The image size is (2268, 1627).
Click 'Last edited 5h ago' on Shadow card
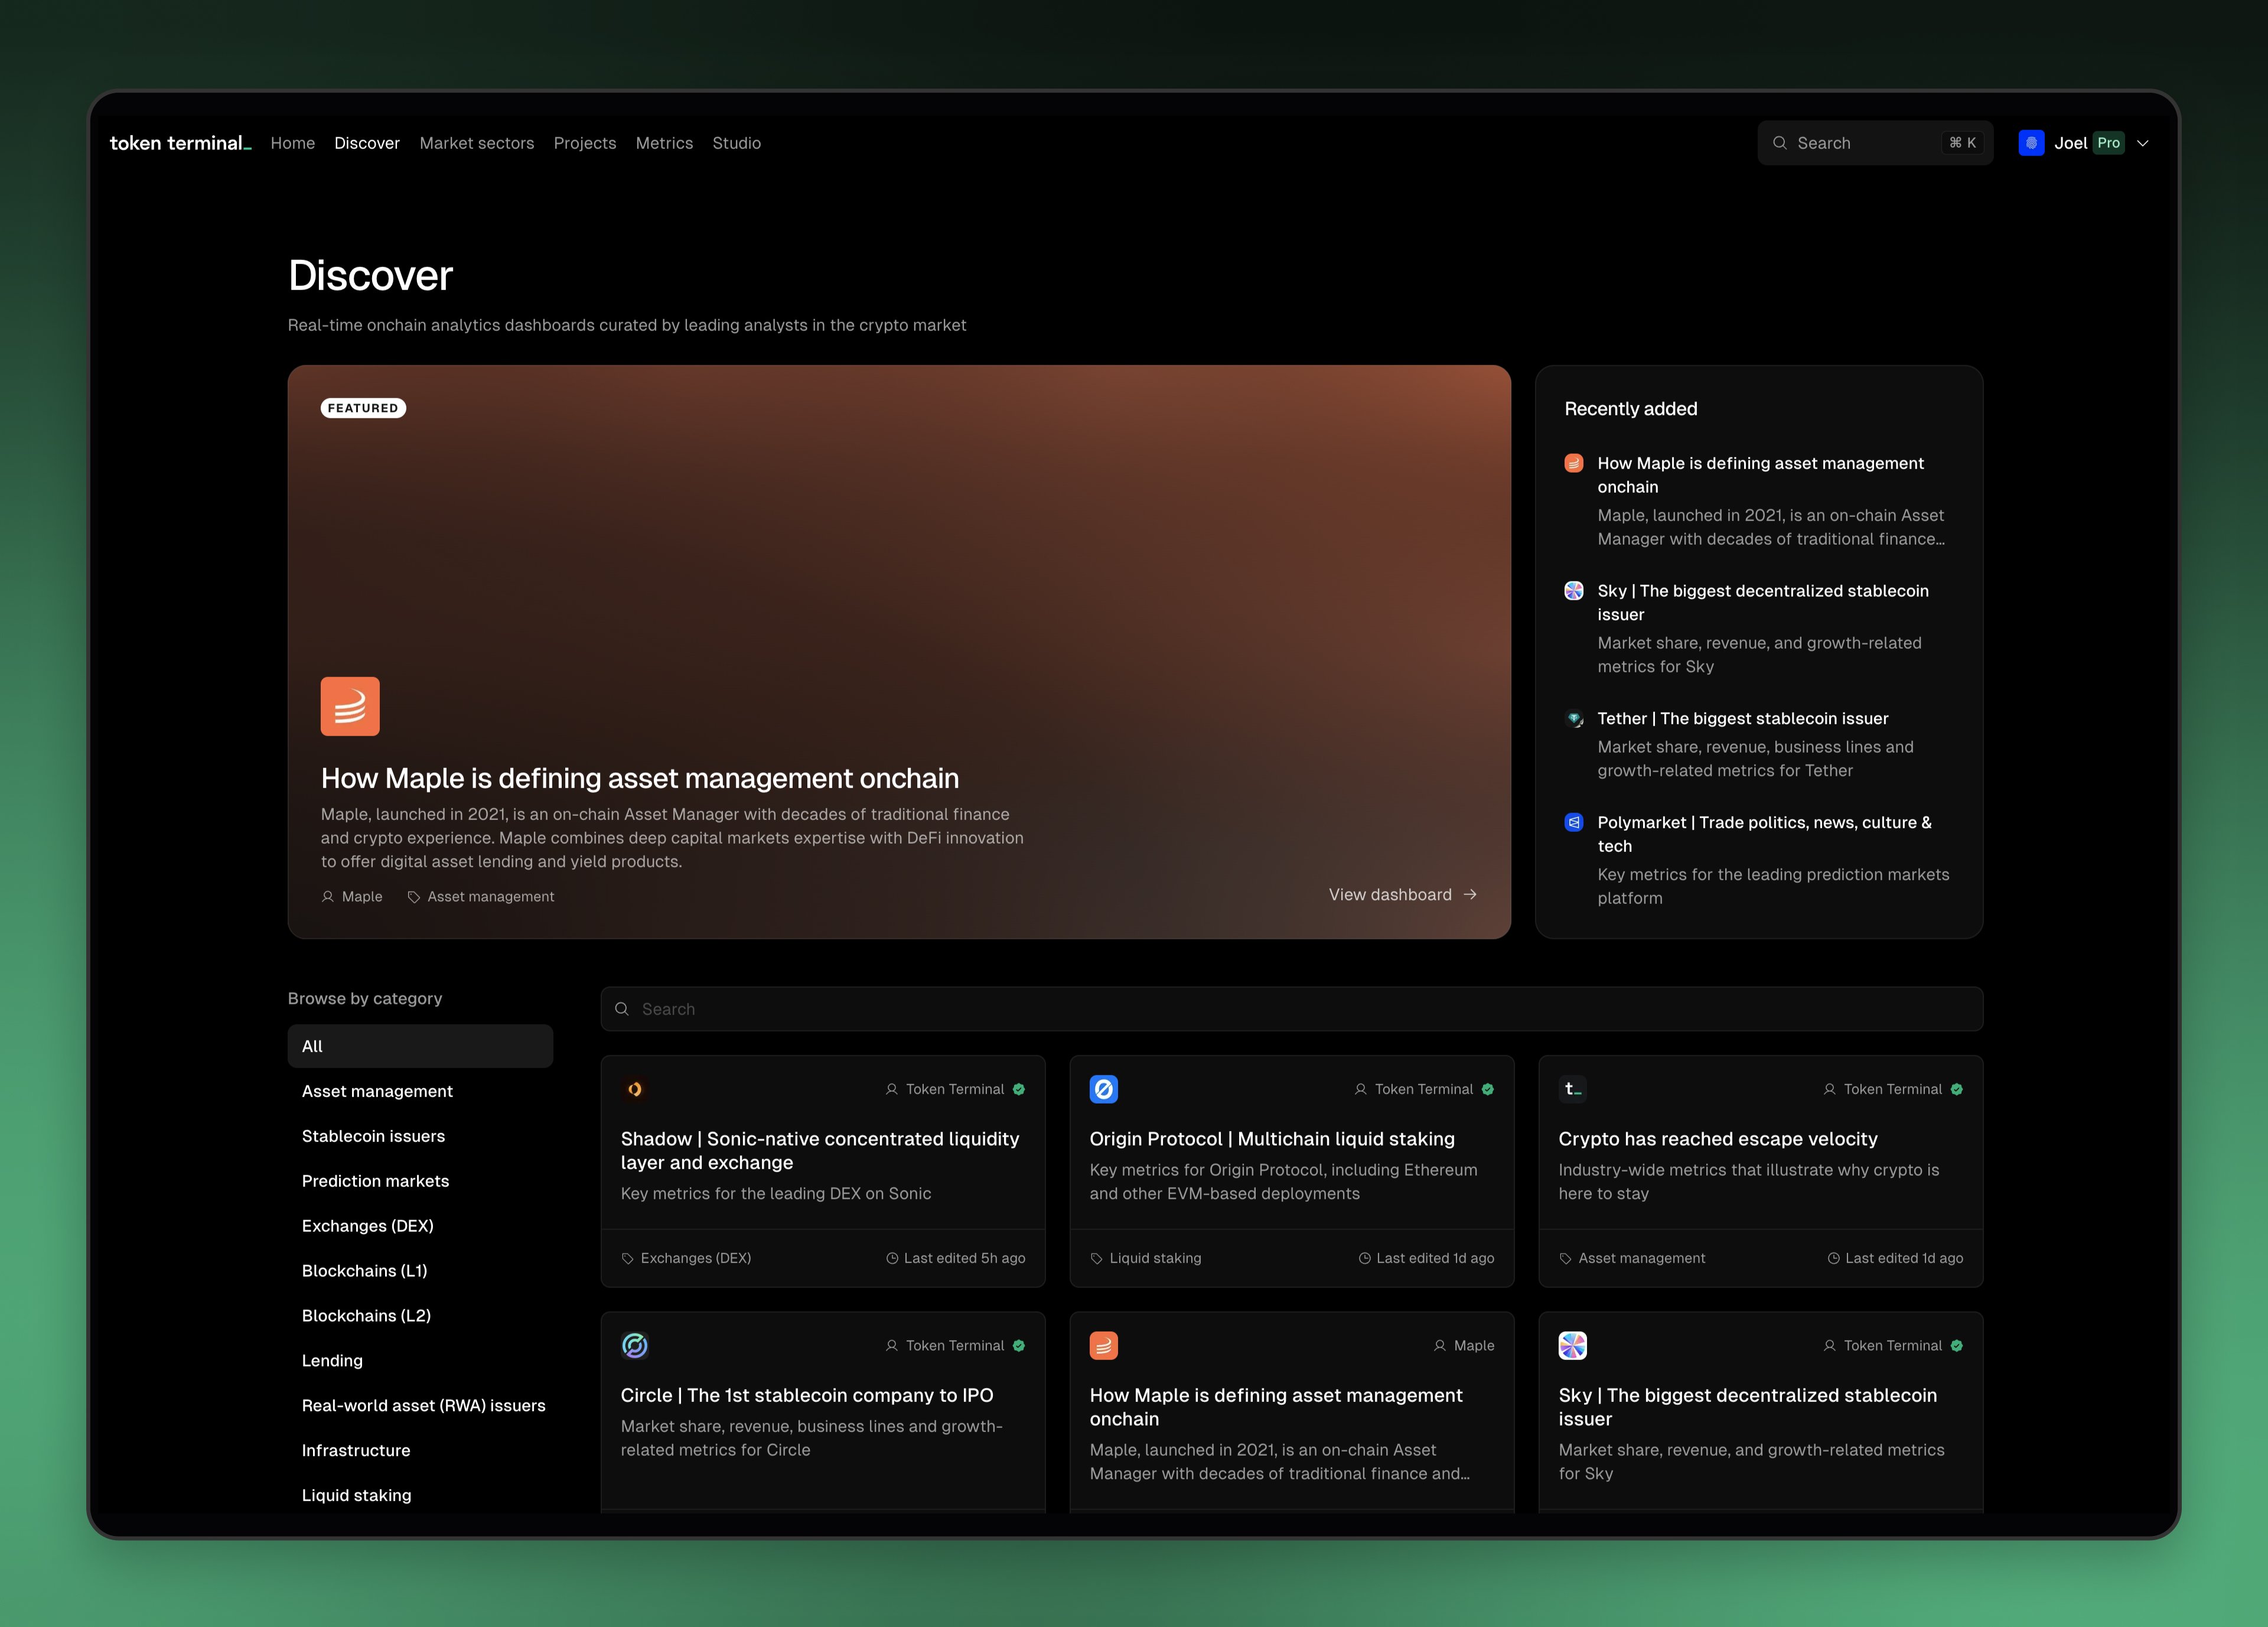tap(956, 1258)
